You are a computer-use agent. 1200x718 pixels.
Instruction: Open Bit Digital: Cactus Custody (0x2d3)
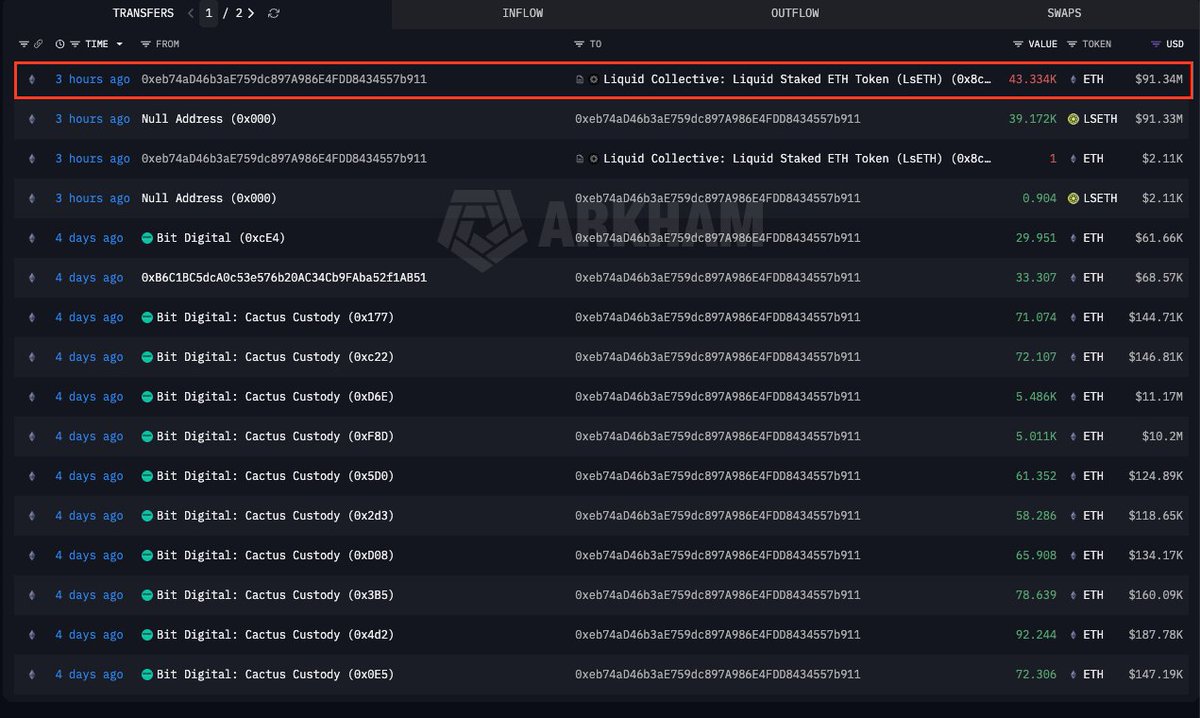pos(275,515)
